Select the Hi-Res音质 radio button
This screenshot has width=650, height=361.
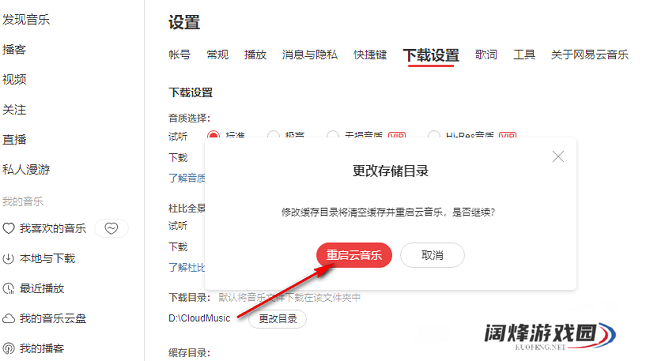click(434, 135)
